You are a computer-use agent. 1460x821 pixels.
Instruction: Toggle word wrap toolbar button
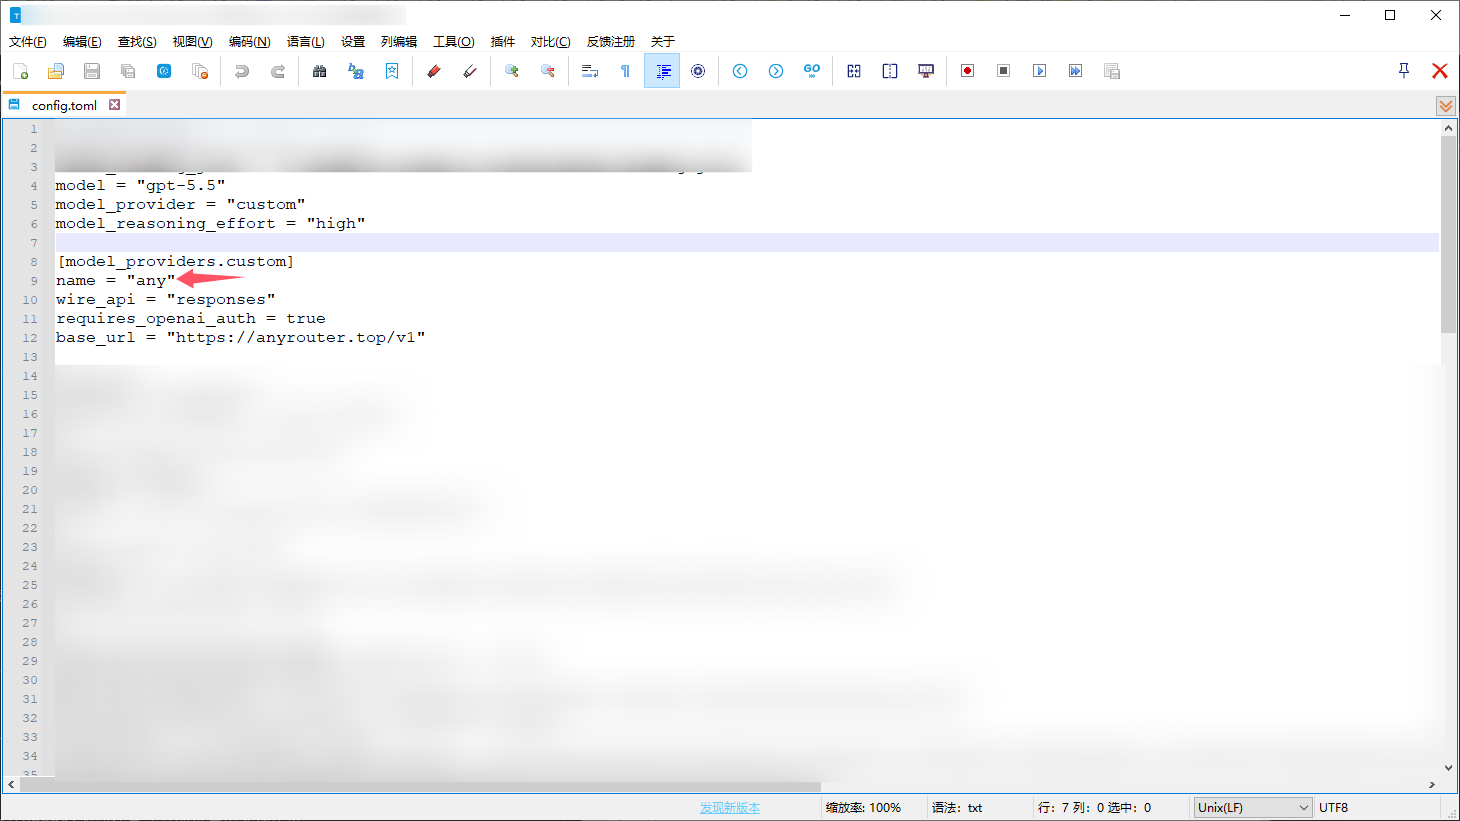click(x=590, y=71)
